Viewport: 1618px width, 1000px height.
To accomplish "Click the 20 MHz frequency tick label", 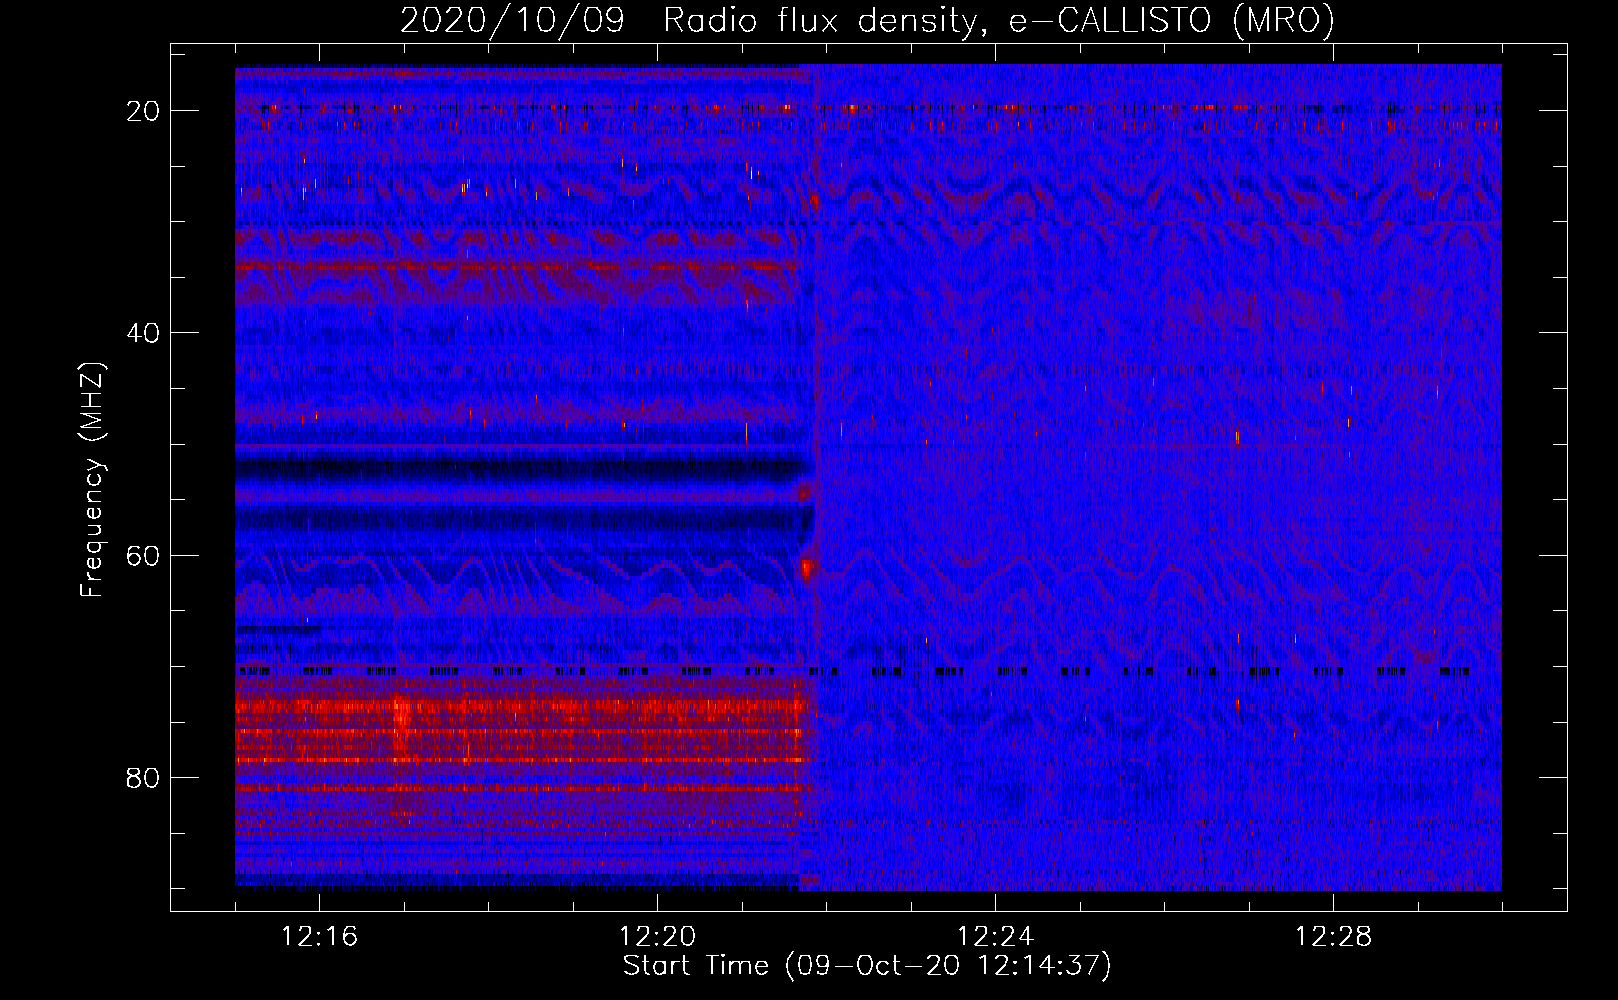I will tap(144, 111).
